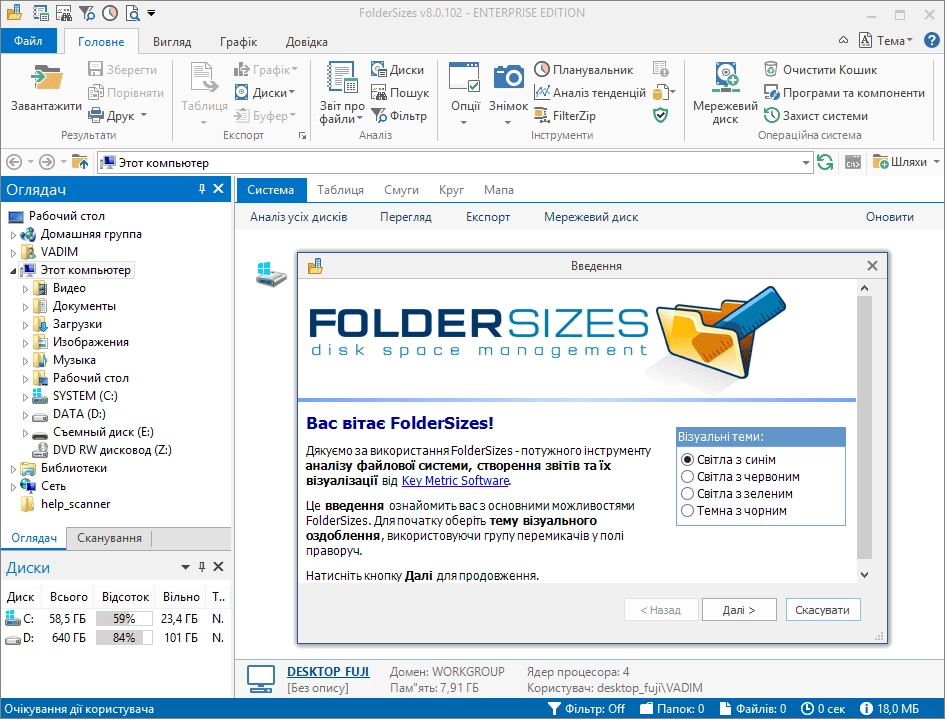Click the Фільтр: Off status bar indicator

click(x=586, y=709)
